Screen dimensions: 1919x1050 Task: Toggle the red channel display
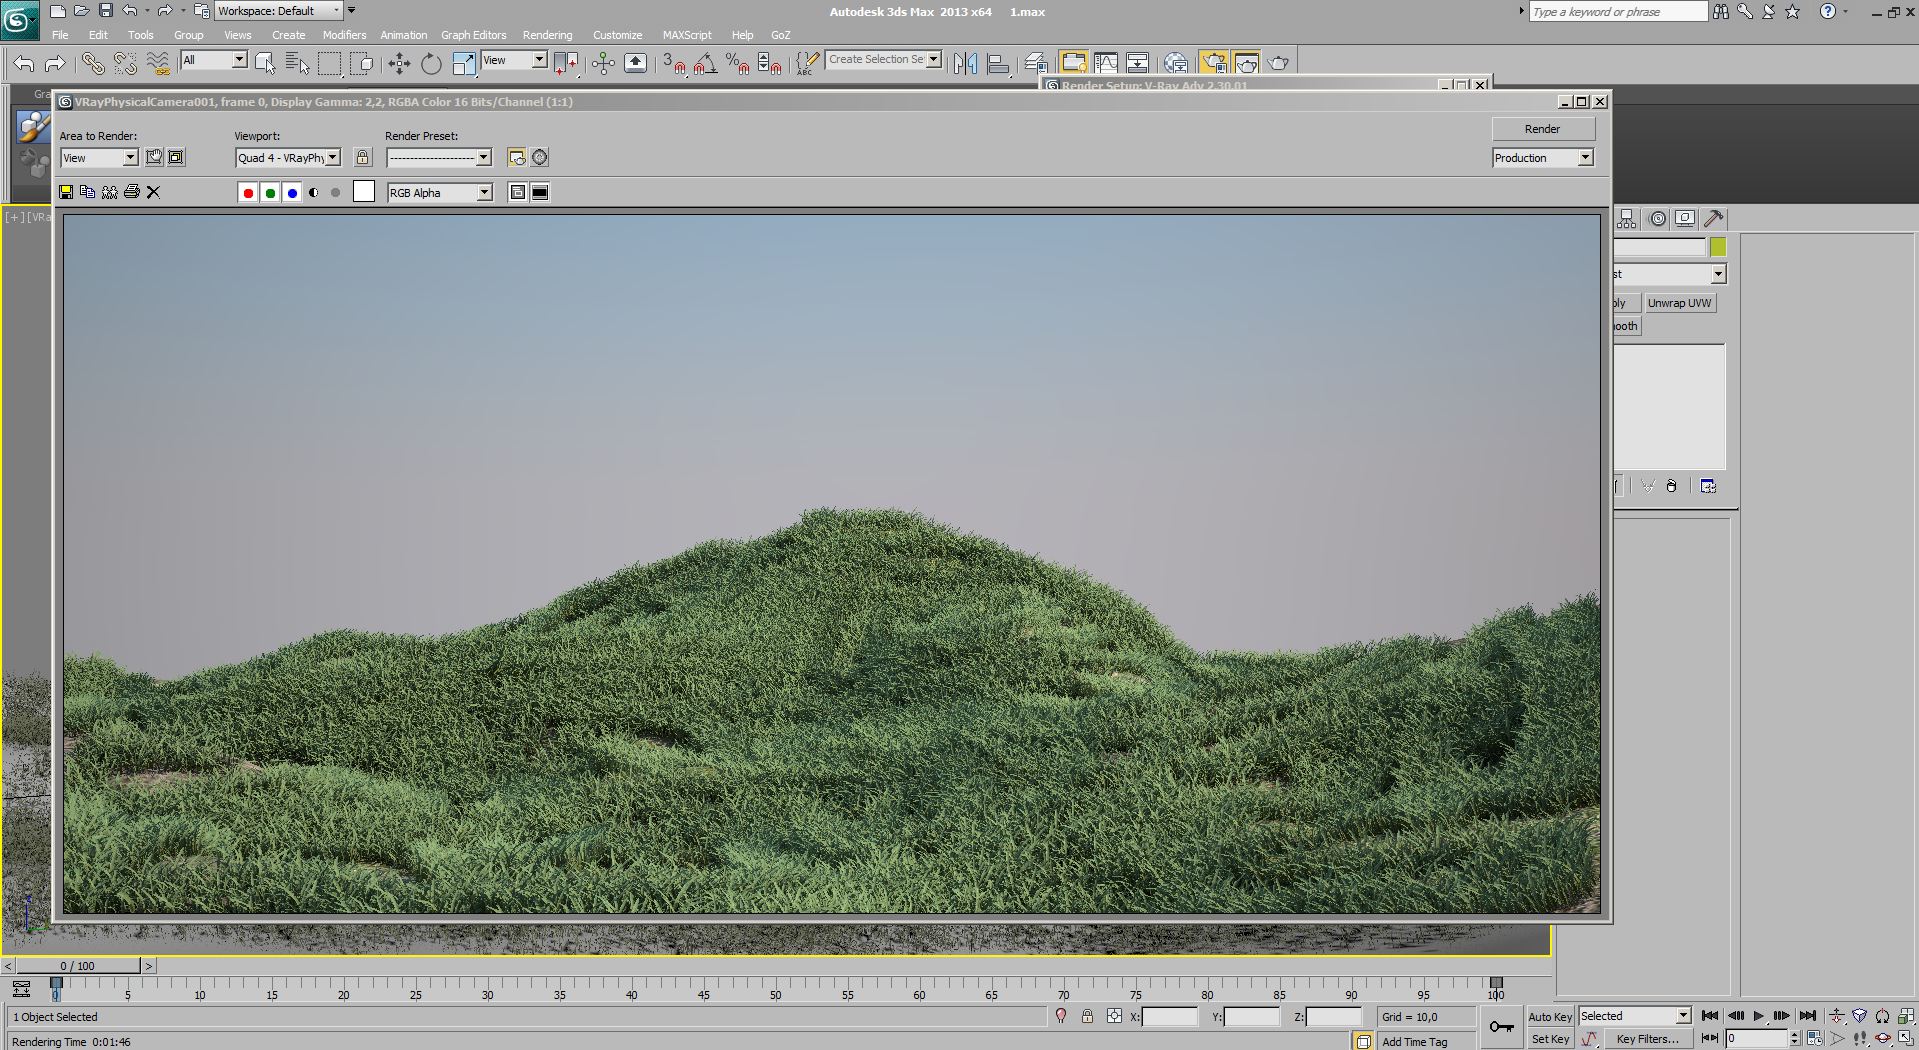pos(248,193)
